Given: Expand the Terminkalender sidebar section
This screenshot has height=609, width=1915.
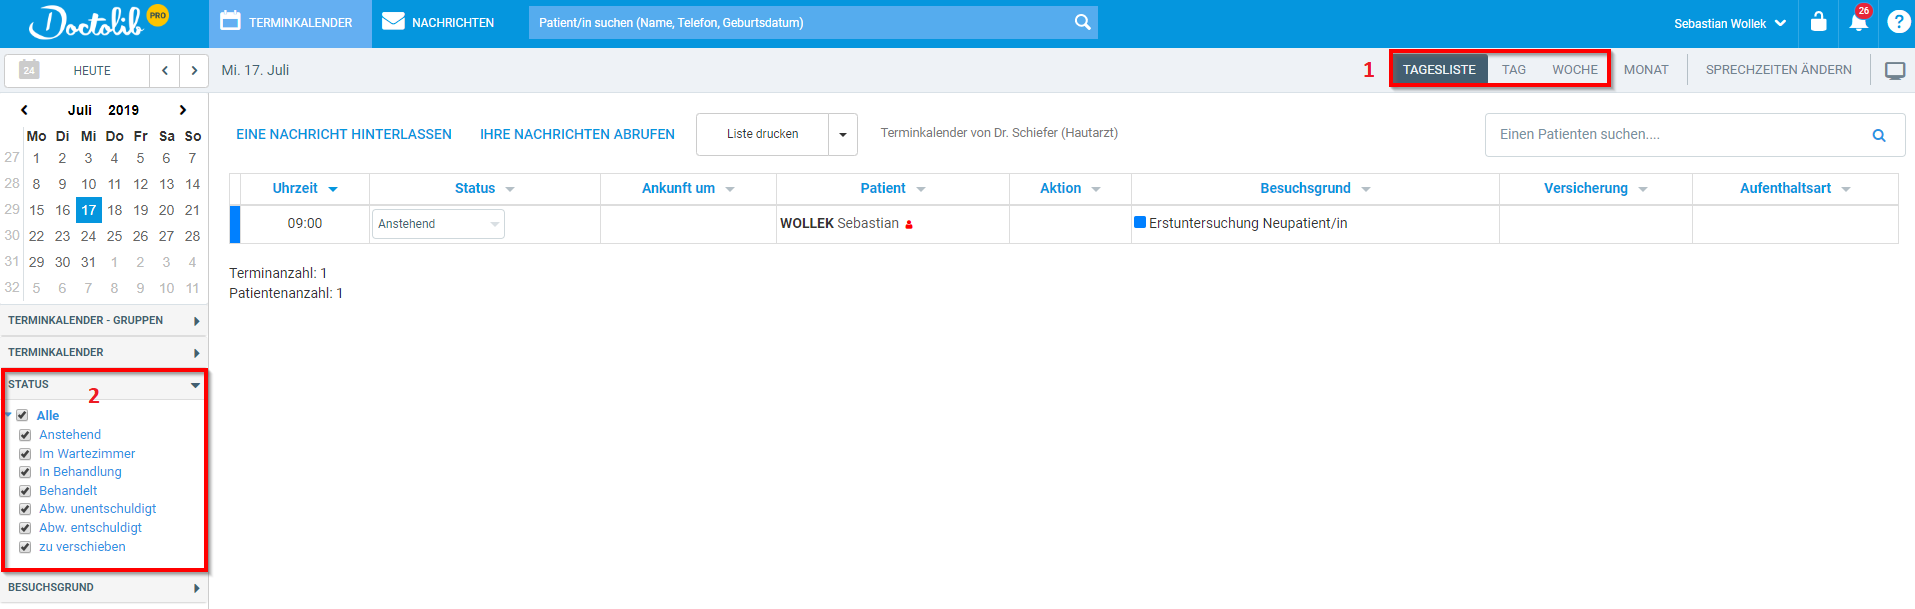Looking at the screenshot, I should click(x=104, y=352).
